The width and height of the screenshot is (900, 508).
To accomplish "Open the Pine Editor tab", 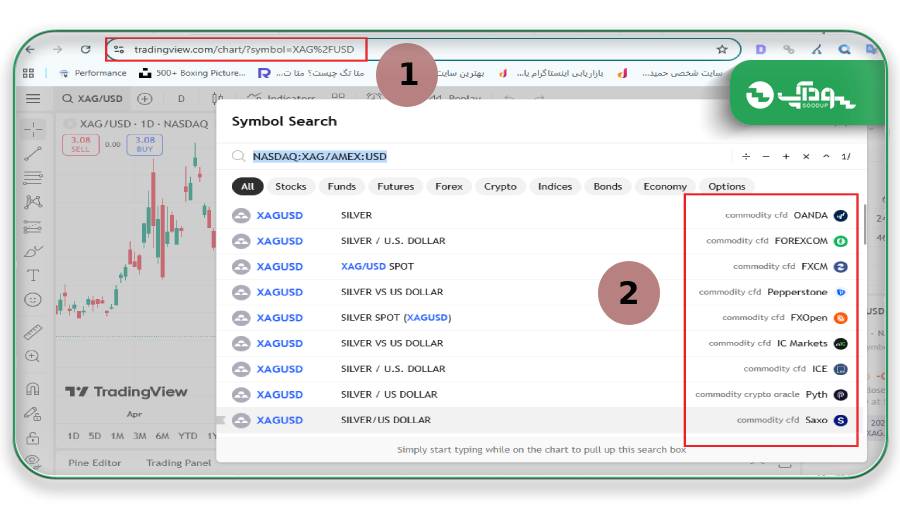I will [x=95, y=463].
